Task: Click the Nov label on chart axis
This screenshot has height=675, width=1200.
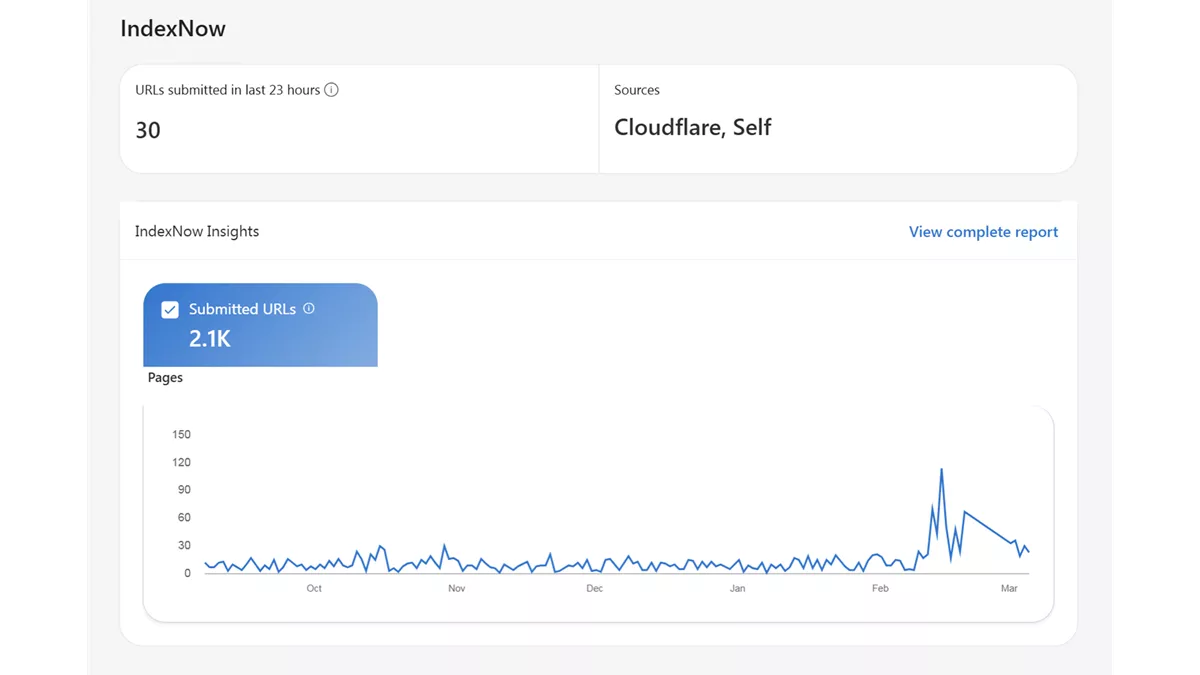Action: pos(457,589)
